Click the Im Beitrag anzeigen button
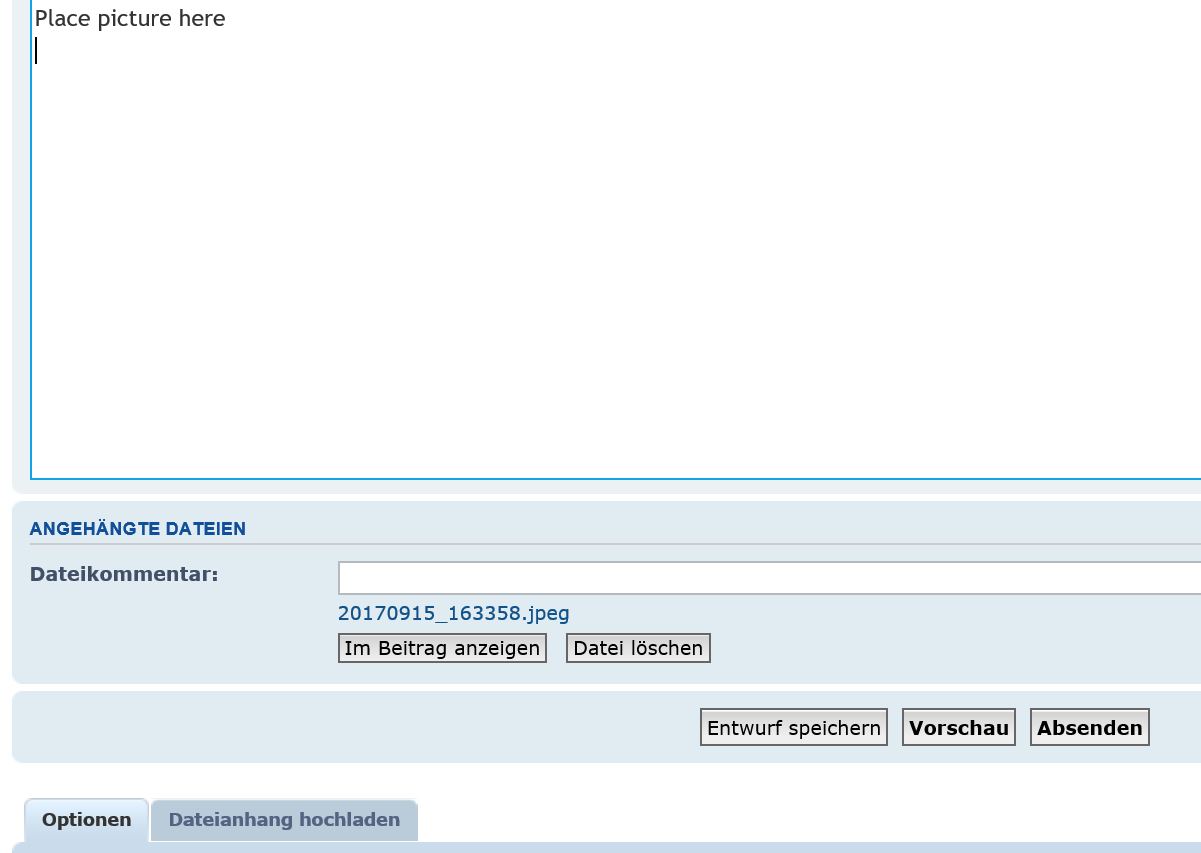Viewport: 1201px width, 853px height. click(442, 648)
